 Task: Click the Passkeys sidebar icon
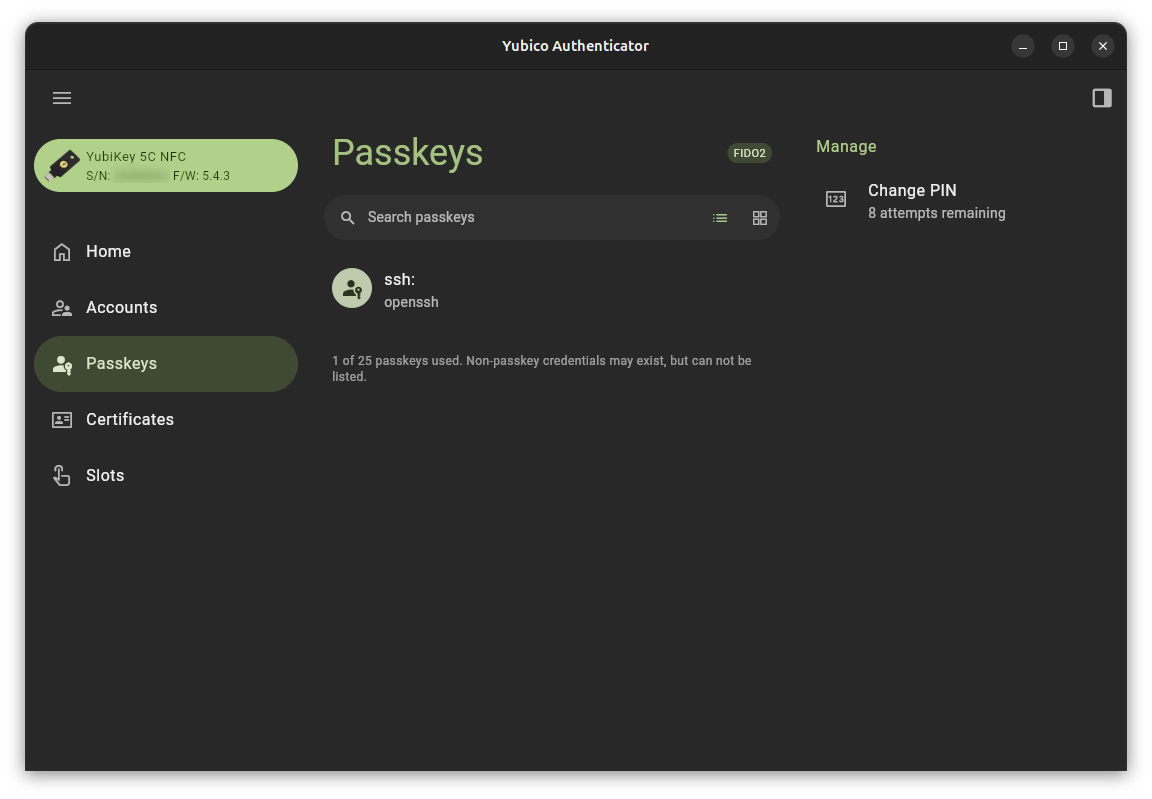tap(61, 364)
